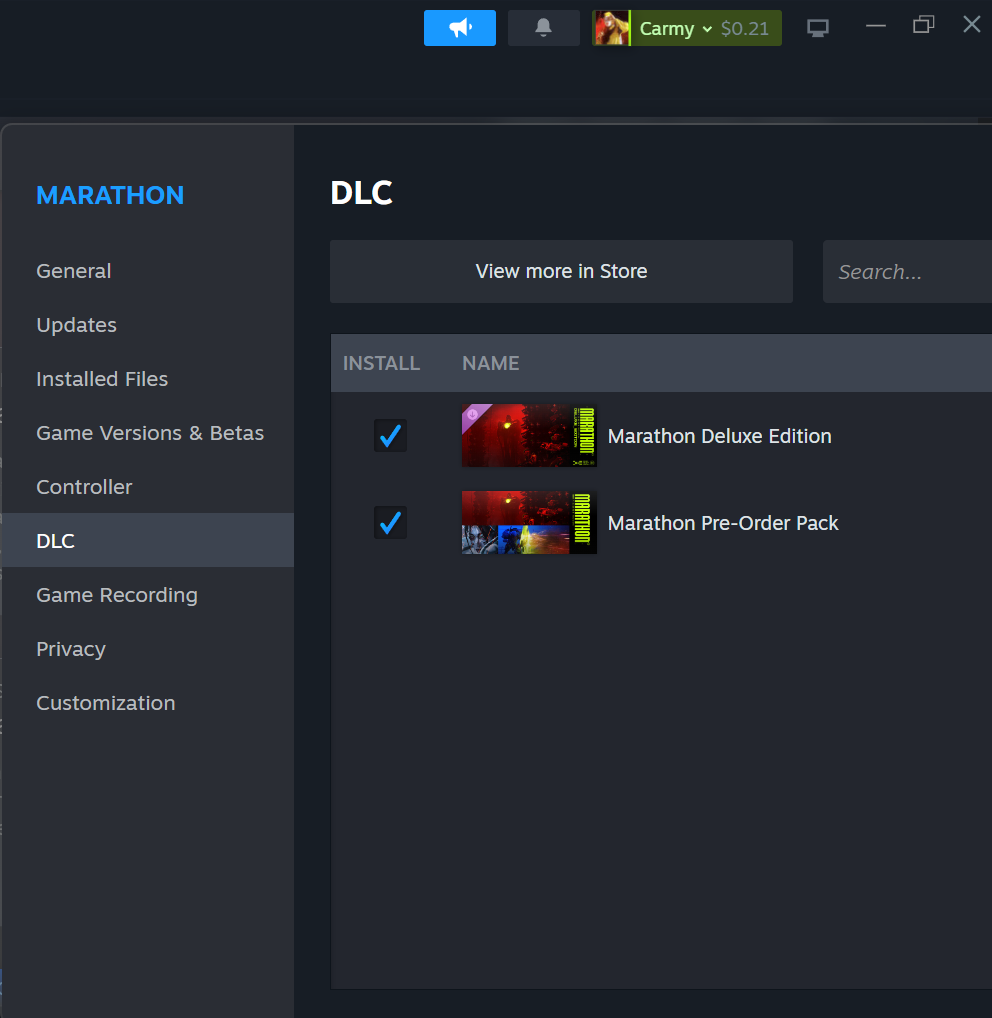Open the Customization section
Screen dimensions: 992x1018
tap(106, 703)
